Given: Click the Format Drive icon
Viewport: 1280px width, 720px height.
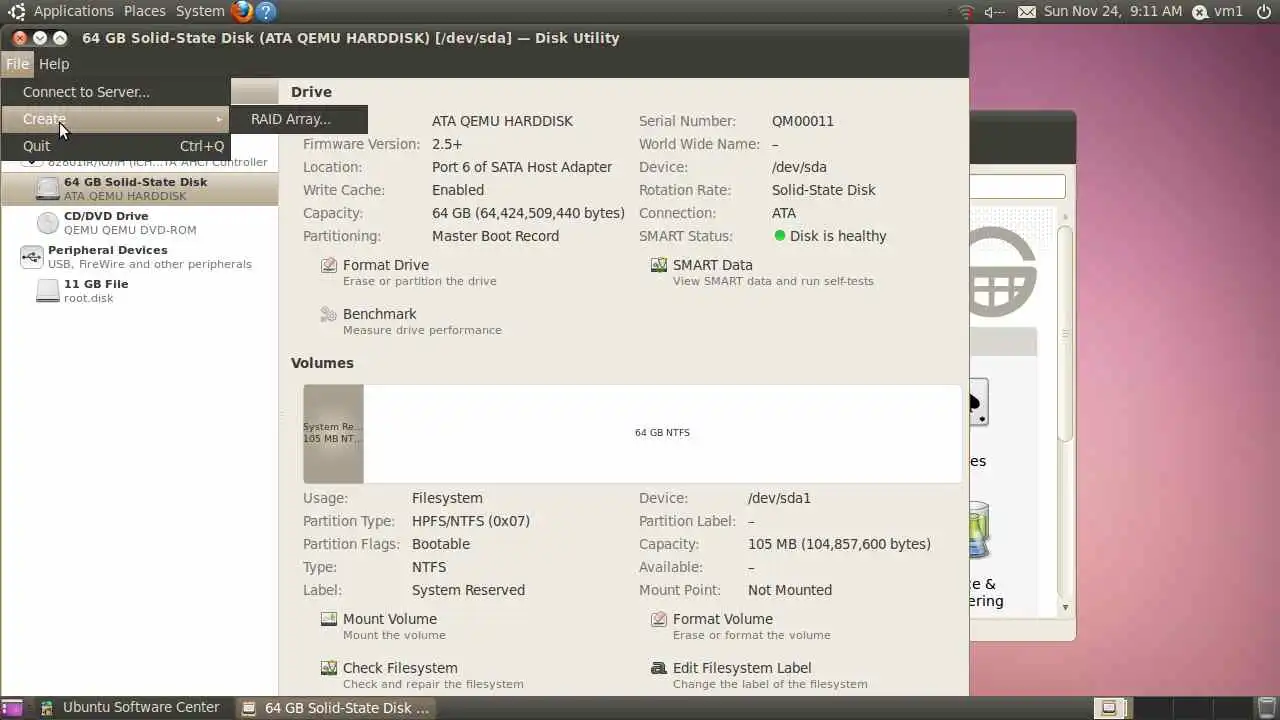Looking at the screenshot, I should coord(329,265).
